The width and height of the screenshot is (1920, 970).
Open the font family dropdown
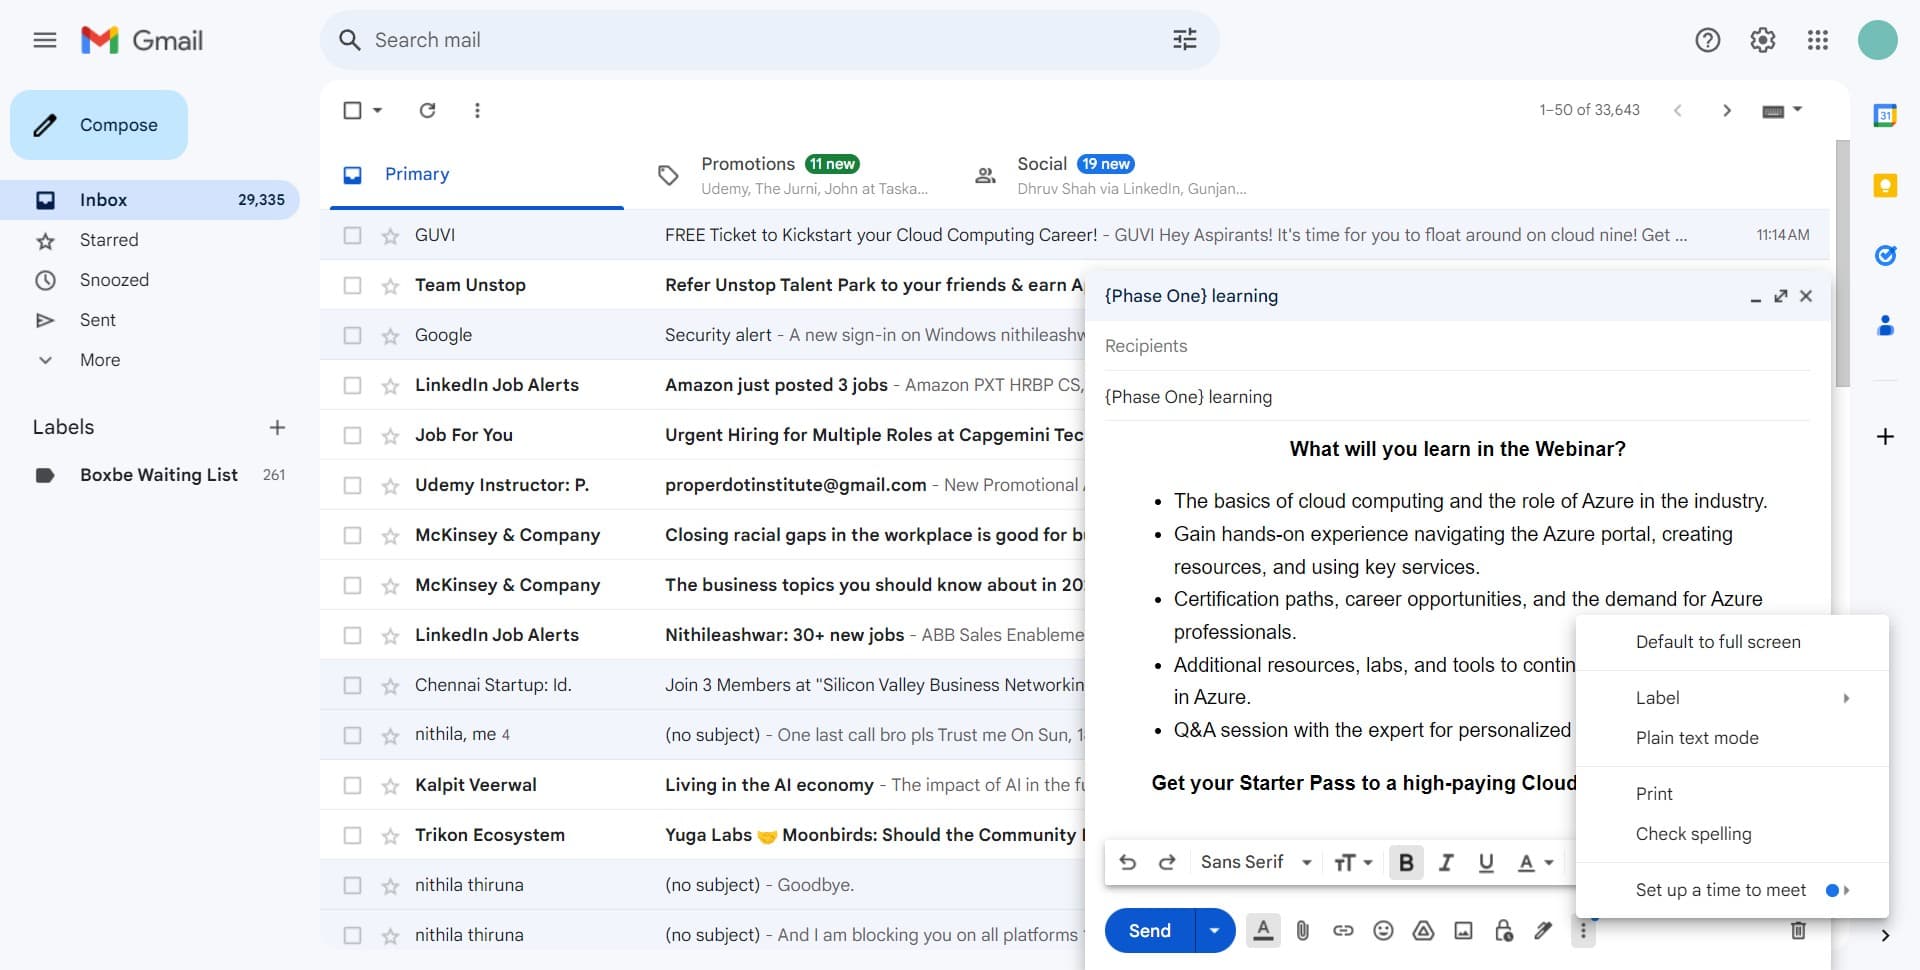[x=1254, y=861]
